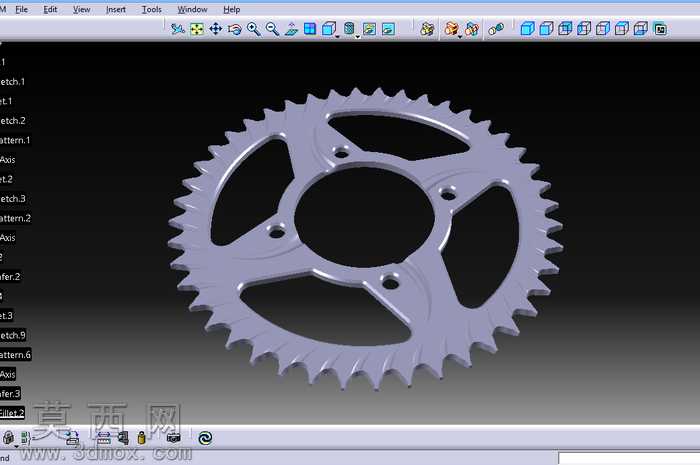This screenshot has width=700, height=465.
Task: Click the blue swirl logo icon
Action: click(x=205, y=438)
